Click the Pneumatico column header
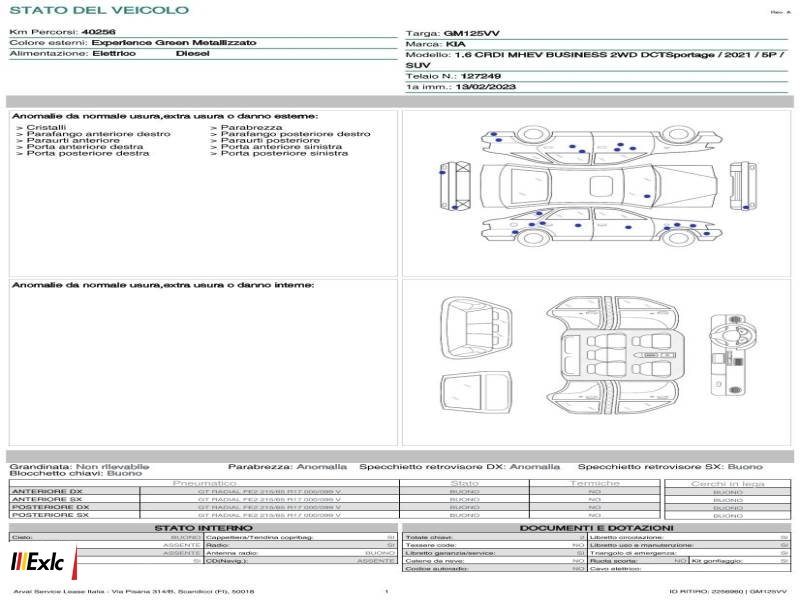 point(205,483)
